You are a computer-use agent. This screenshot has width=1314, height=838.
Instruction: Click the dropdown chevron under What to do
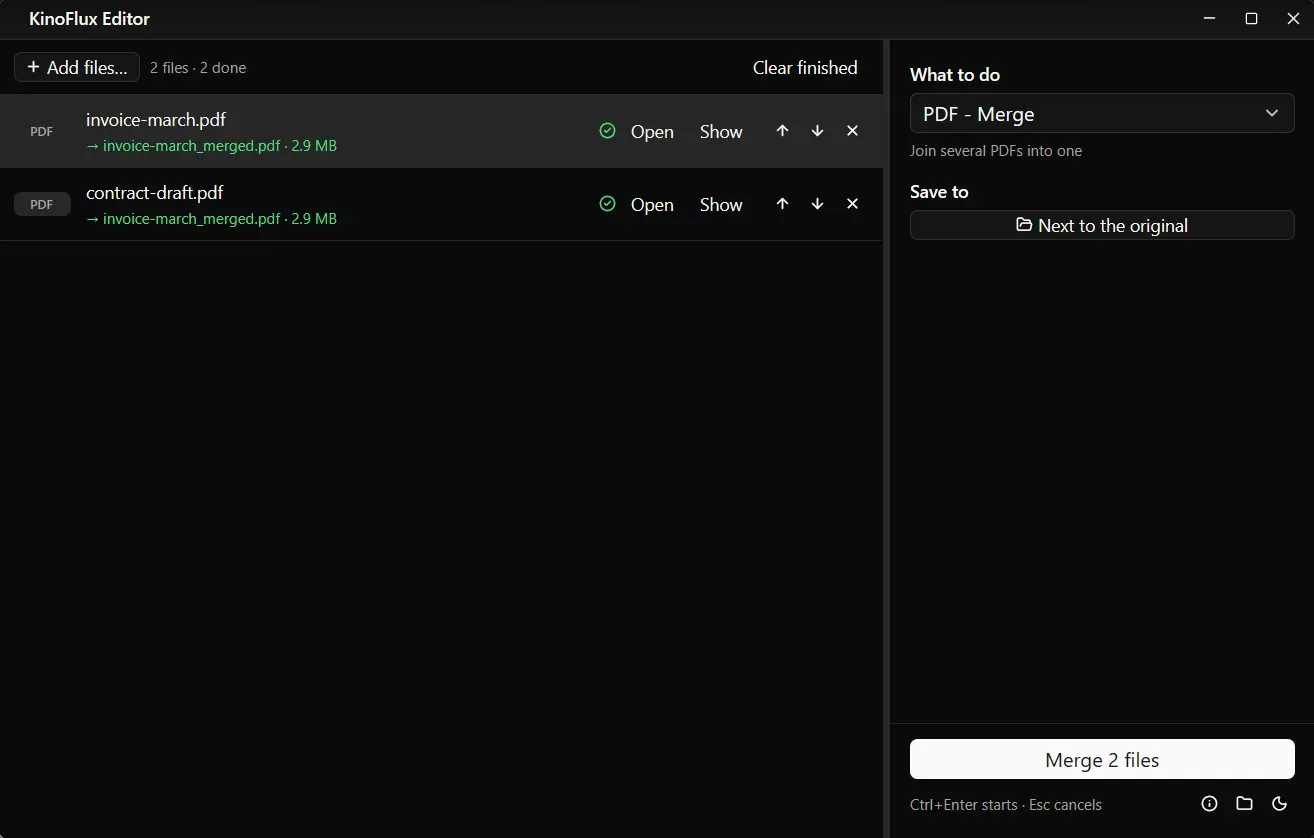1272,114
